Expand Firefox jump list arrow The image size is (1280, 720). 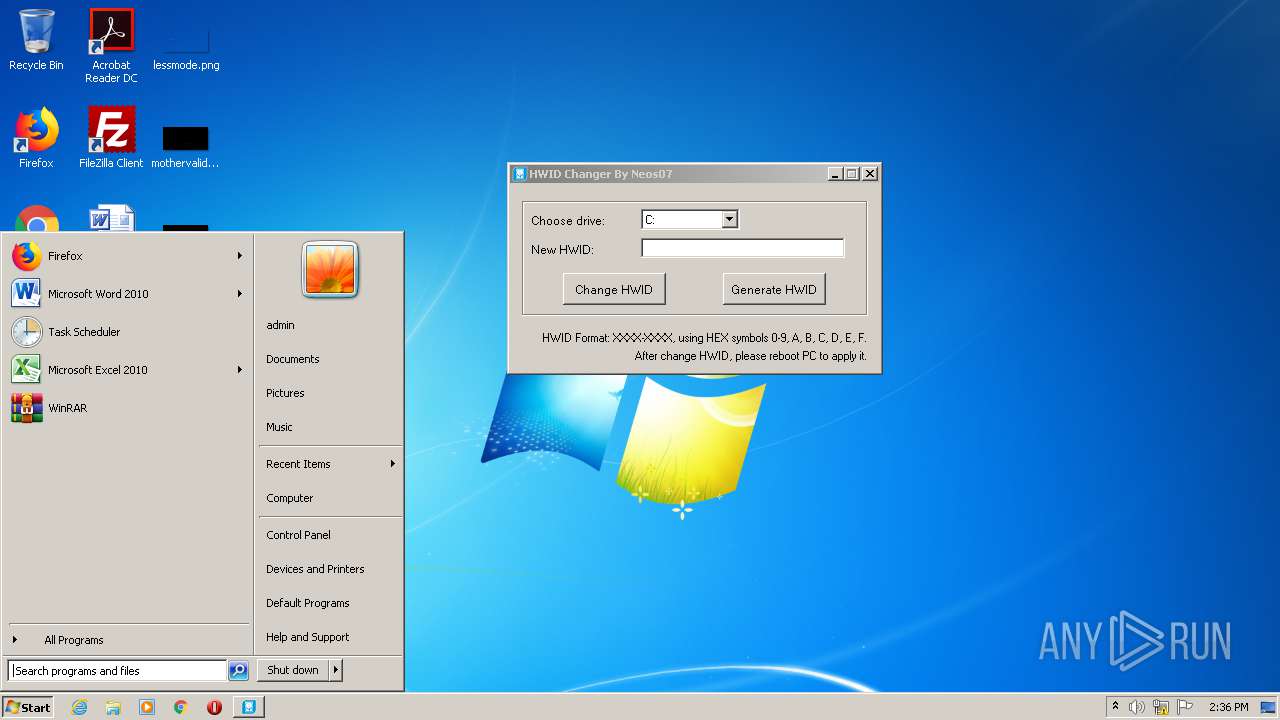(239, 256)
